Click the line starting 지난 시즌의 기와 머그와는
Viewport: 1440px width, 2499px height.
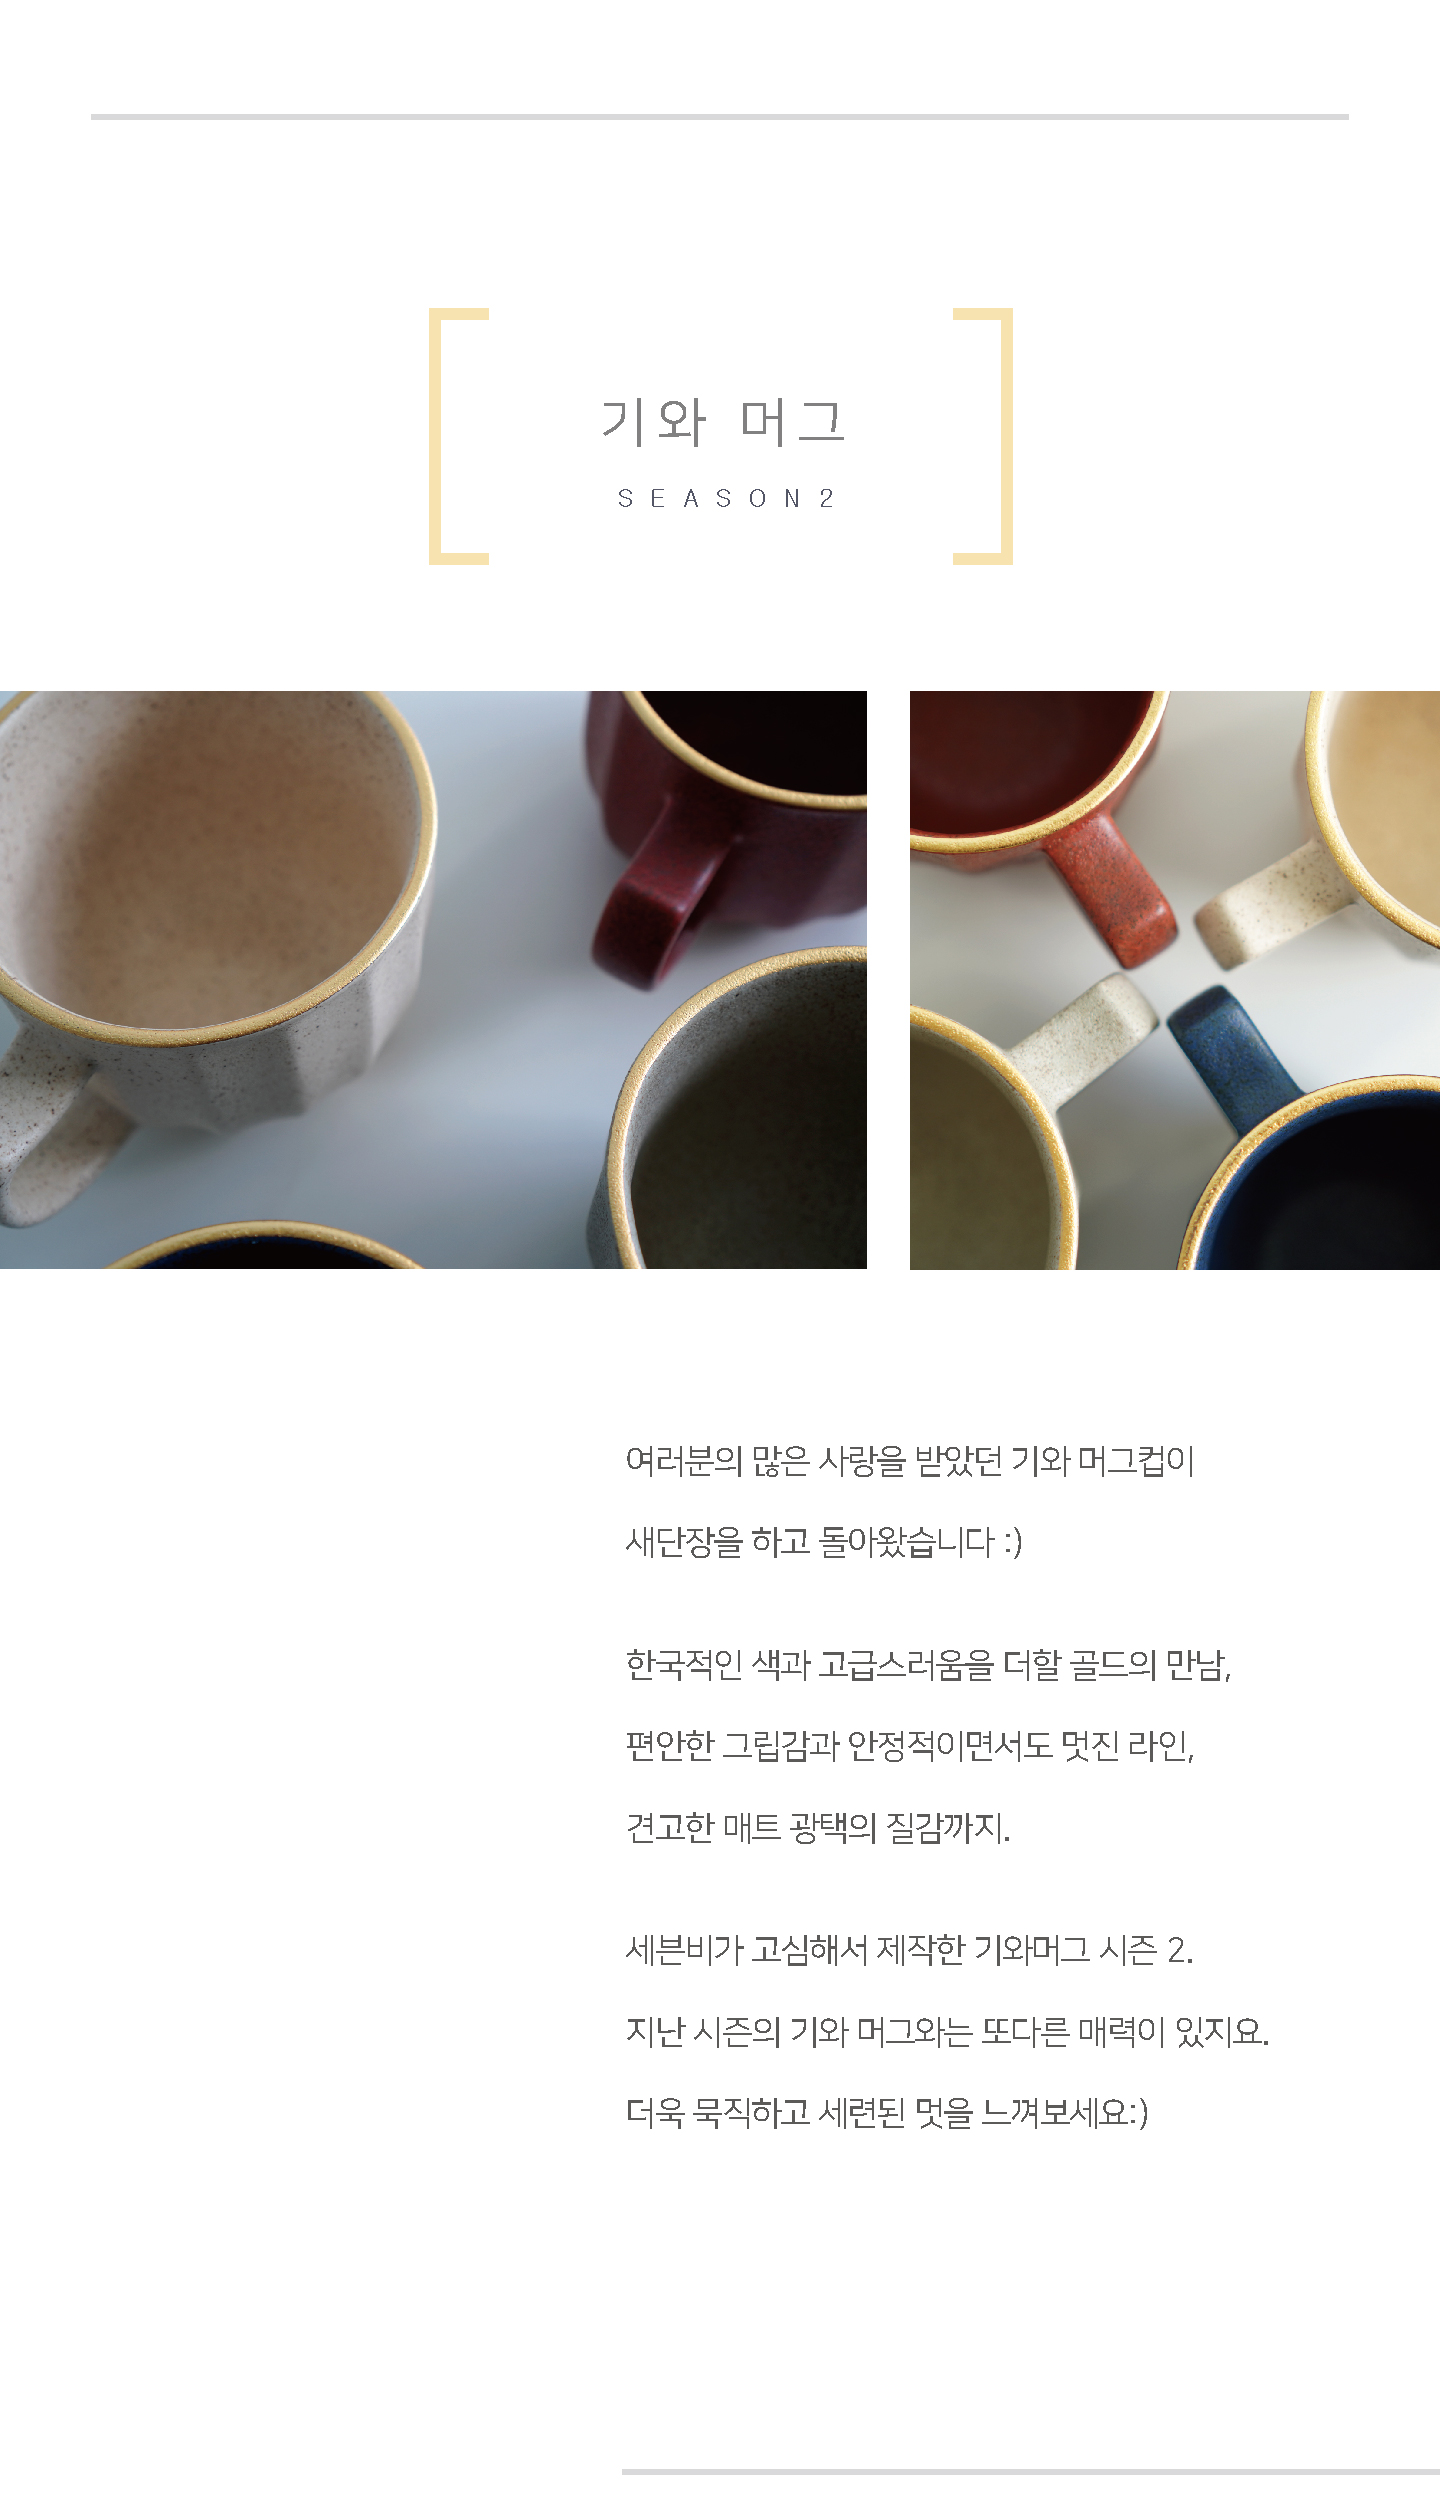pyautogui.click(x=947, y=2031)
